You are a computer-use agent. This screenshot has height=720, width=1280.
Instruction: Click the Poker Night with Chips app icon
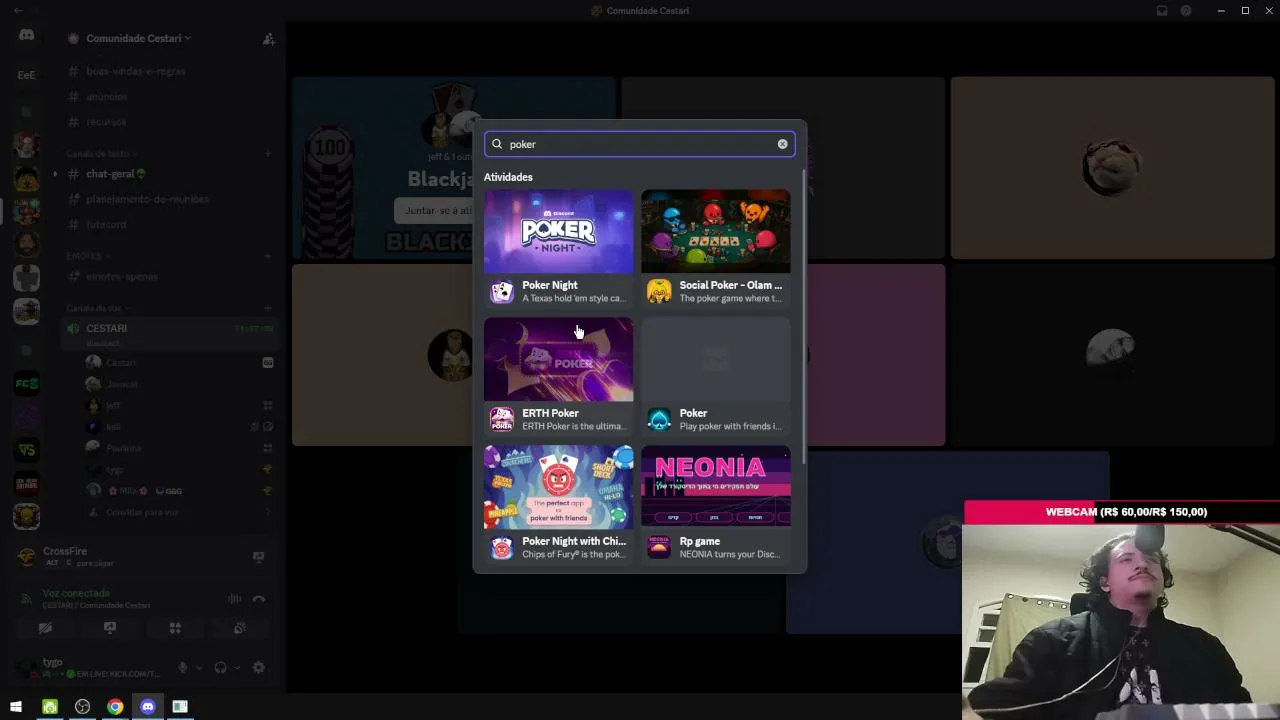(x=502, y=547)
